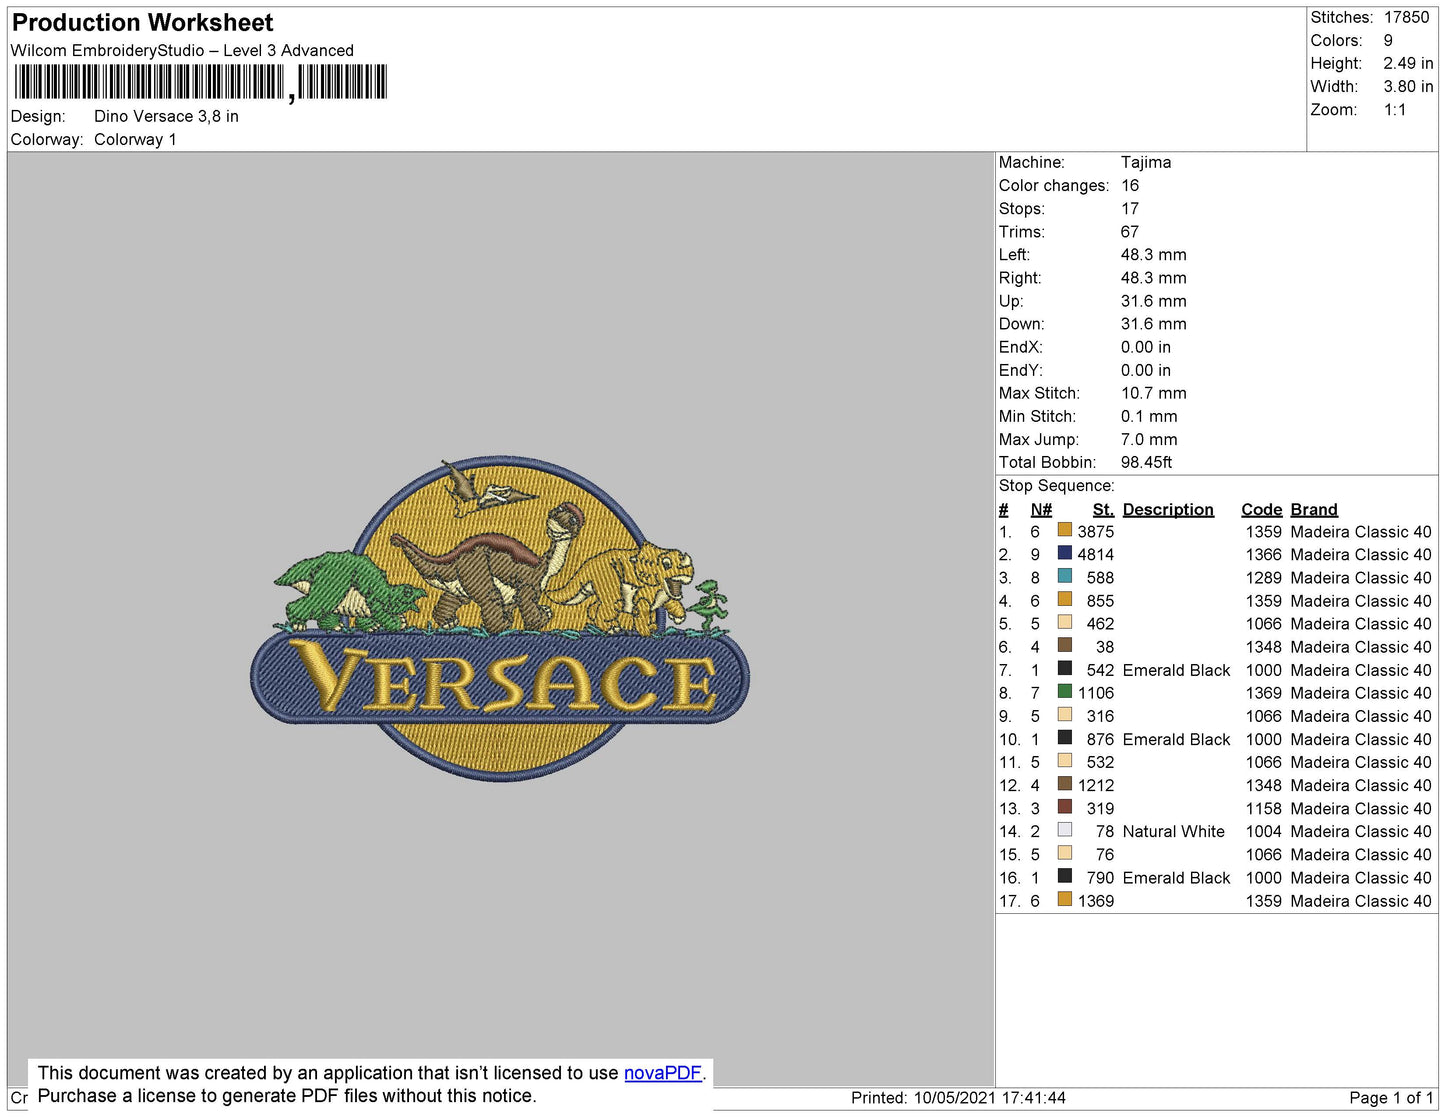Select stop 3 teal color swatch
Viewport: 1445px width, 1117px height.
point(1065,576)
